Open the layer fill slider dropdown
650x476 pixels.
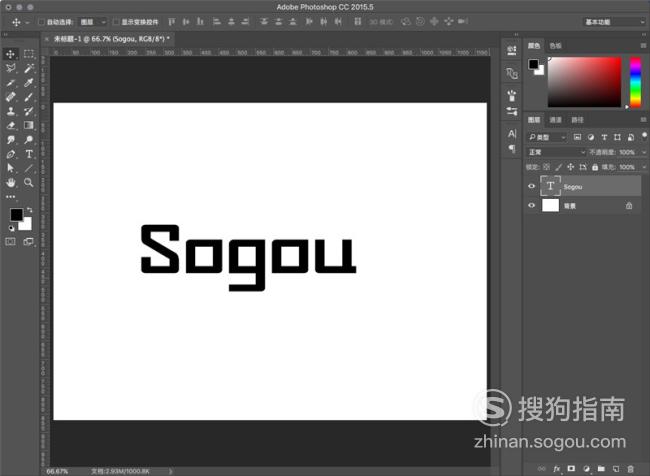[x=644, y=167]
